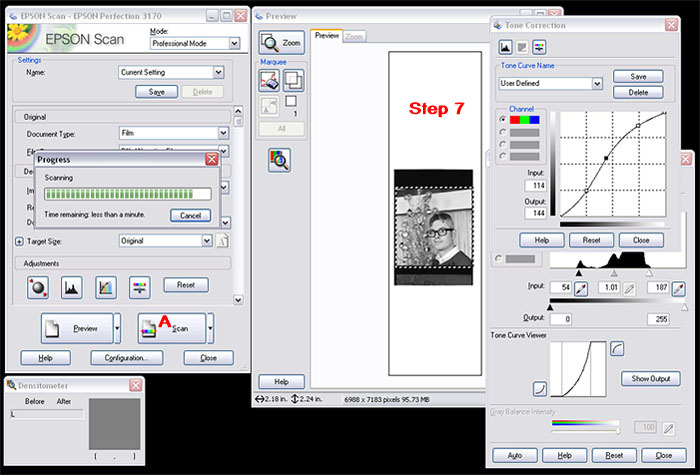Screen dimensions: 700x475
Task: Click the Output field showing 255
Action: click(658, 319)
